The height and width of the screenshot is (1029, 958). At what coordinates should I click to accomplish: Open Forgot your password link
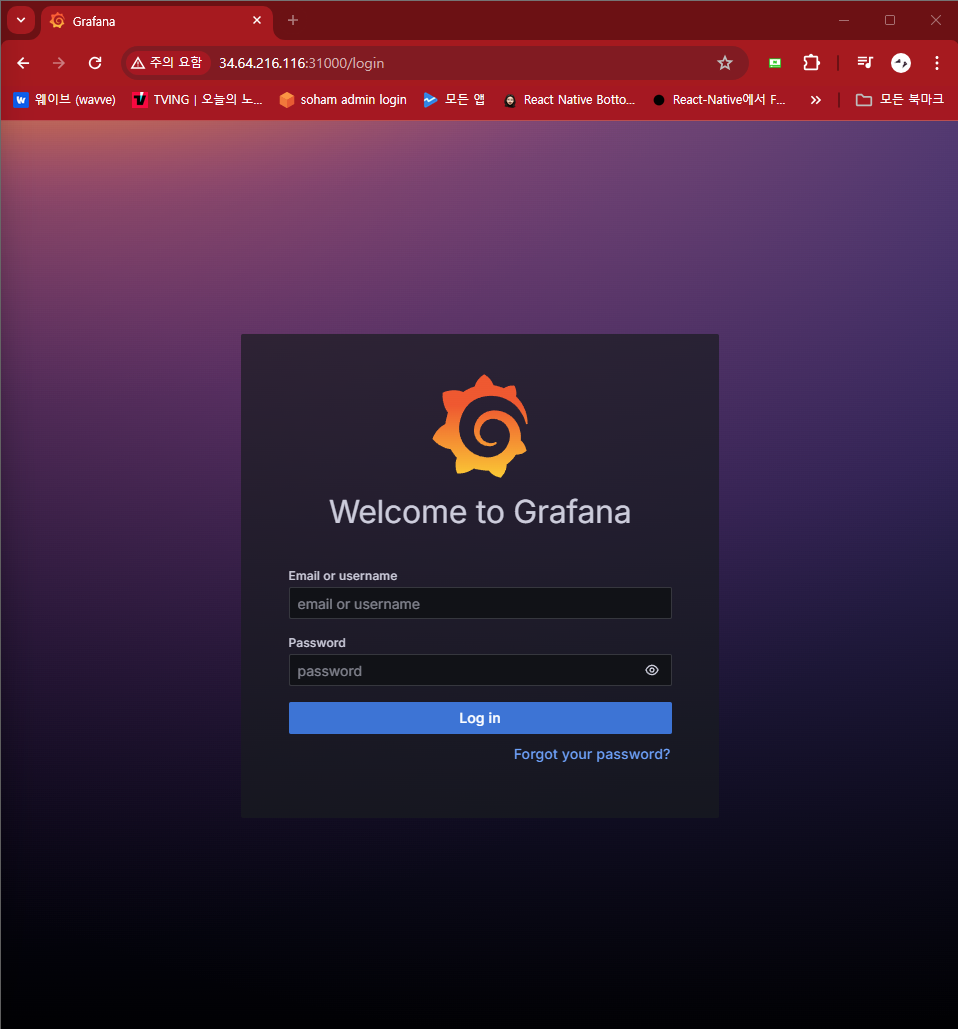pos(592,754)
